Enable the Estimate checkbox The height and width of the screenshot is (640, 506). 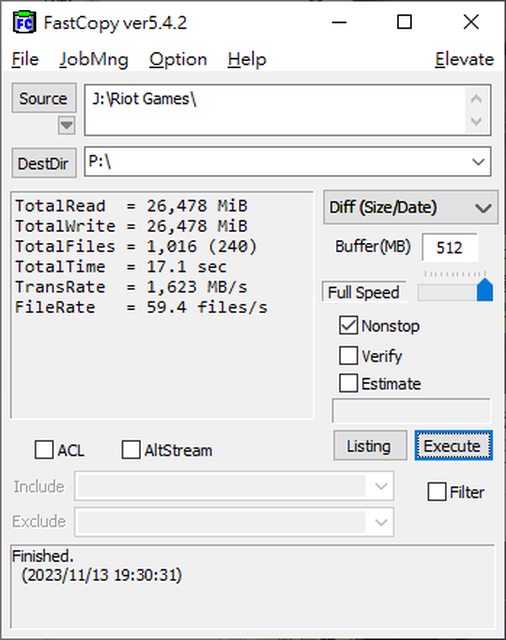pyautogui.click(x=348, y=383)
